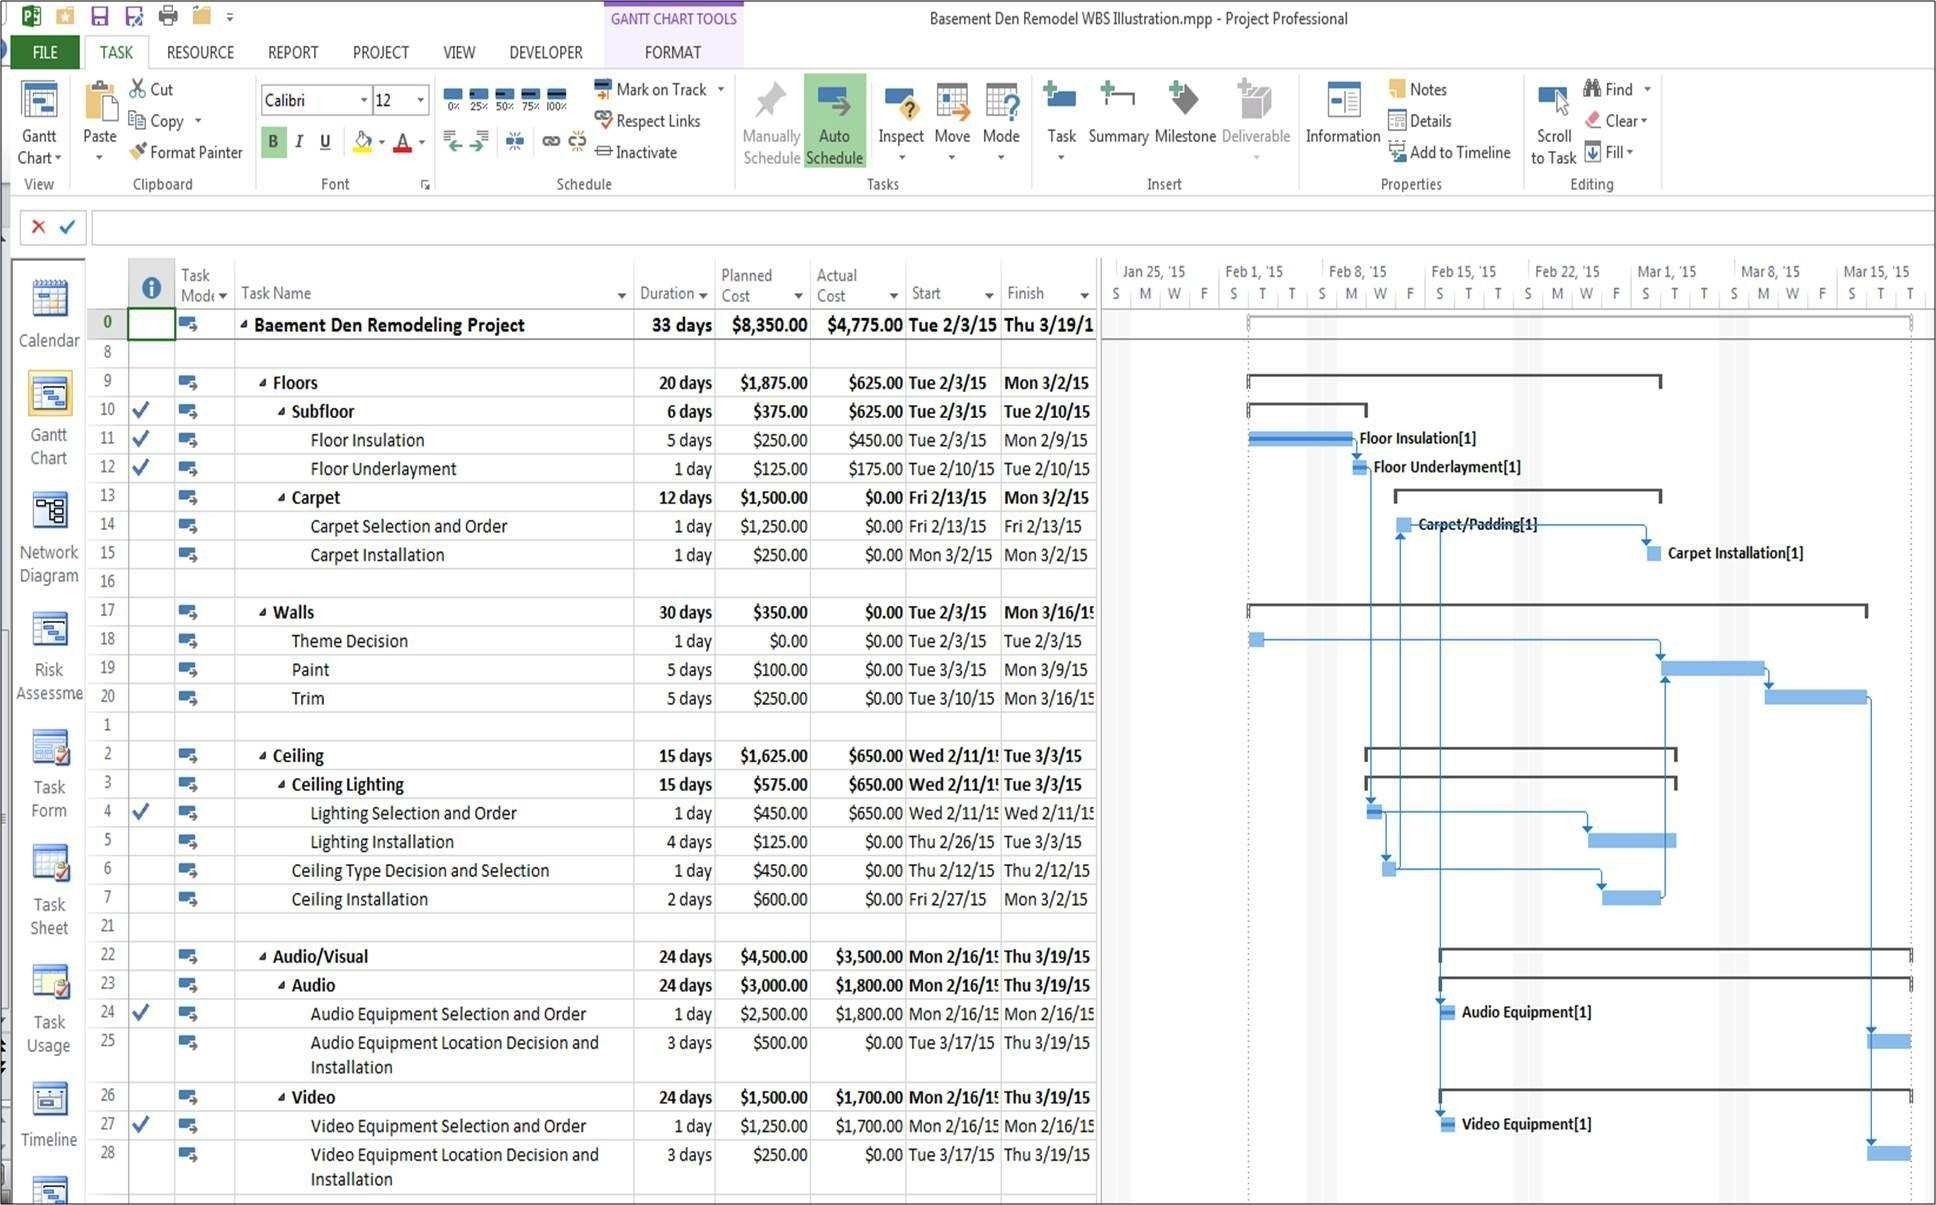Screen dimensions: 1936x1205
Task: Click Mark on Track
Action: point(656,89)
